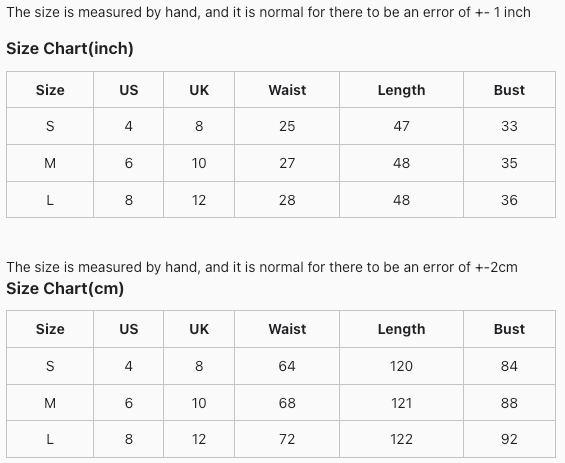Click length value 121 in cm chart

click(x=401, y=403)
